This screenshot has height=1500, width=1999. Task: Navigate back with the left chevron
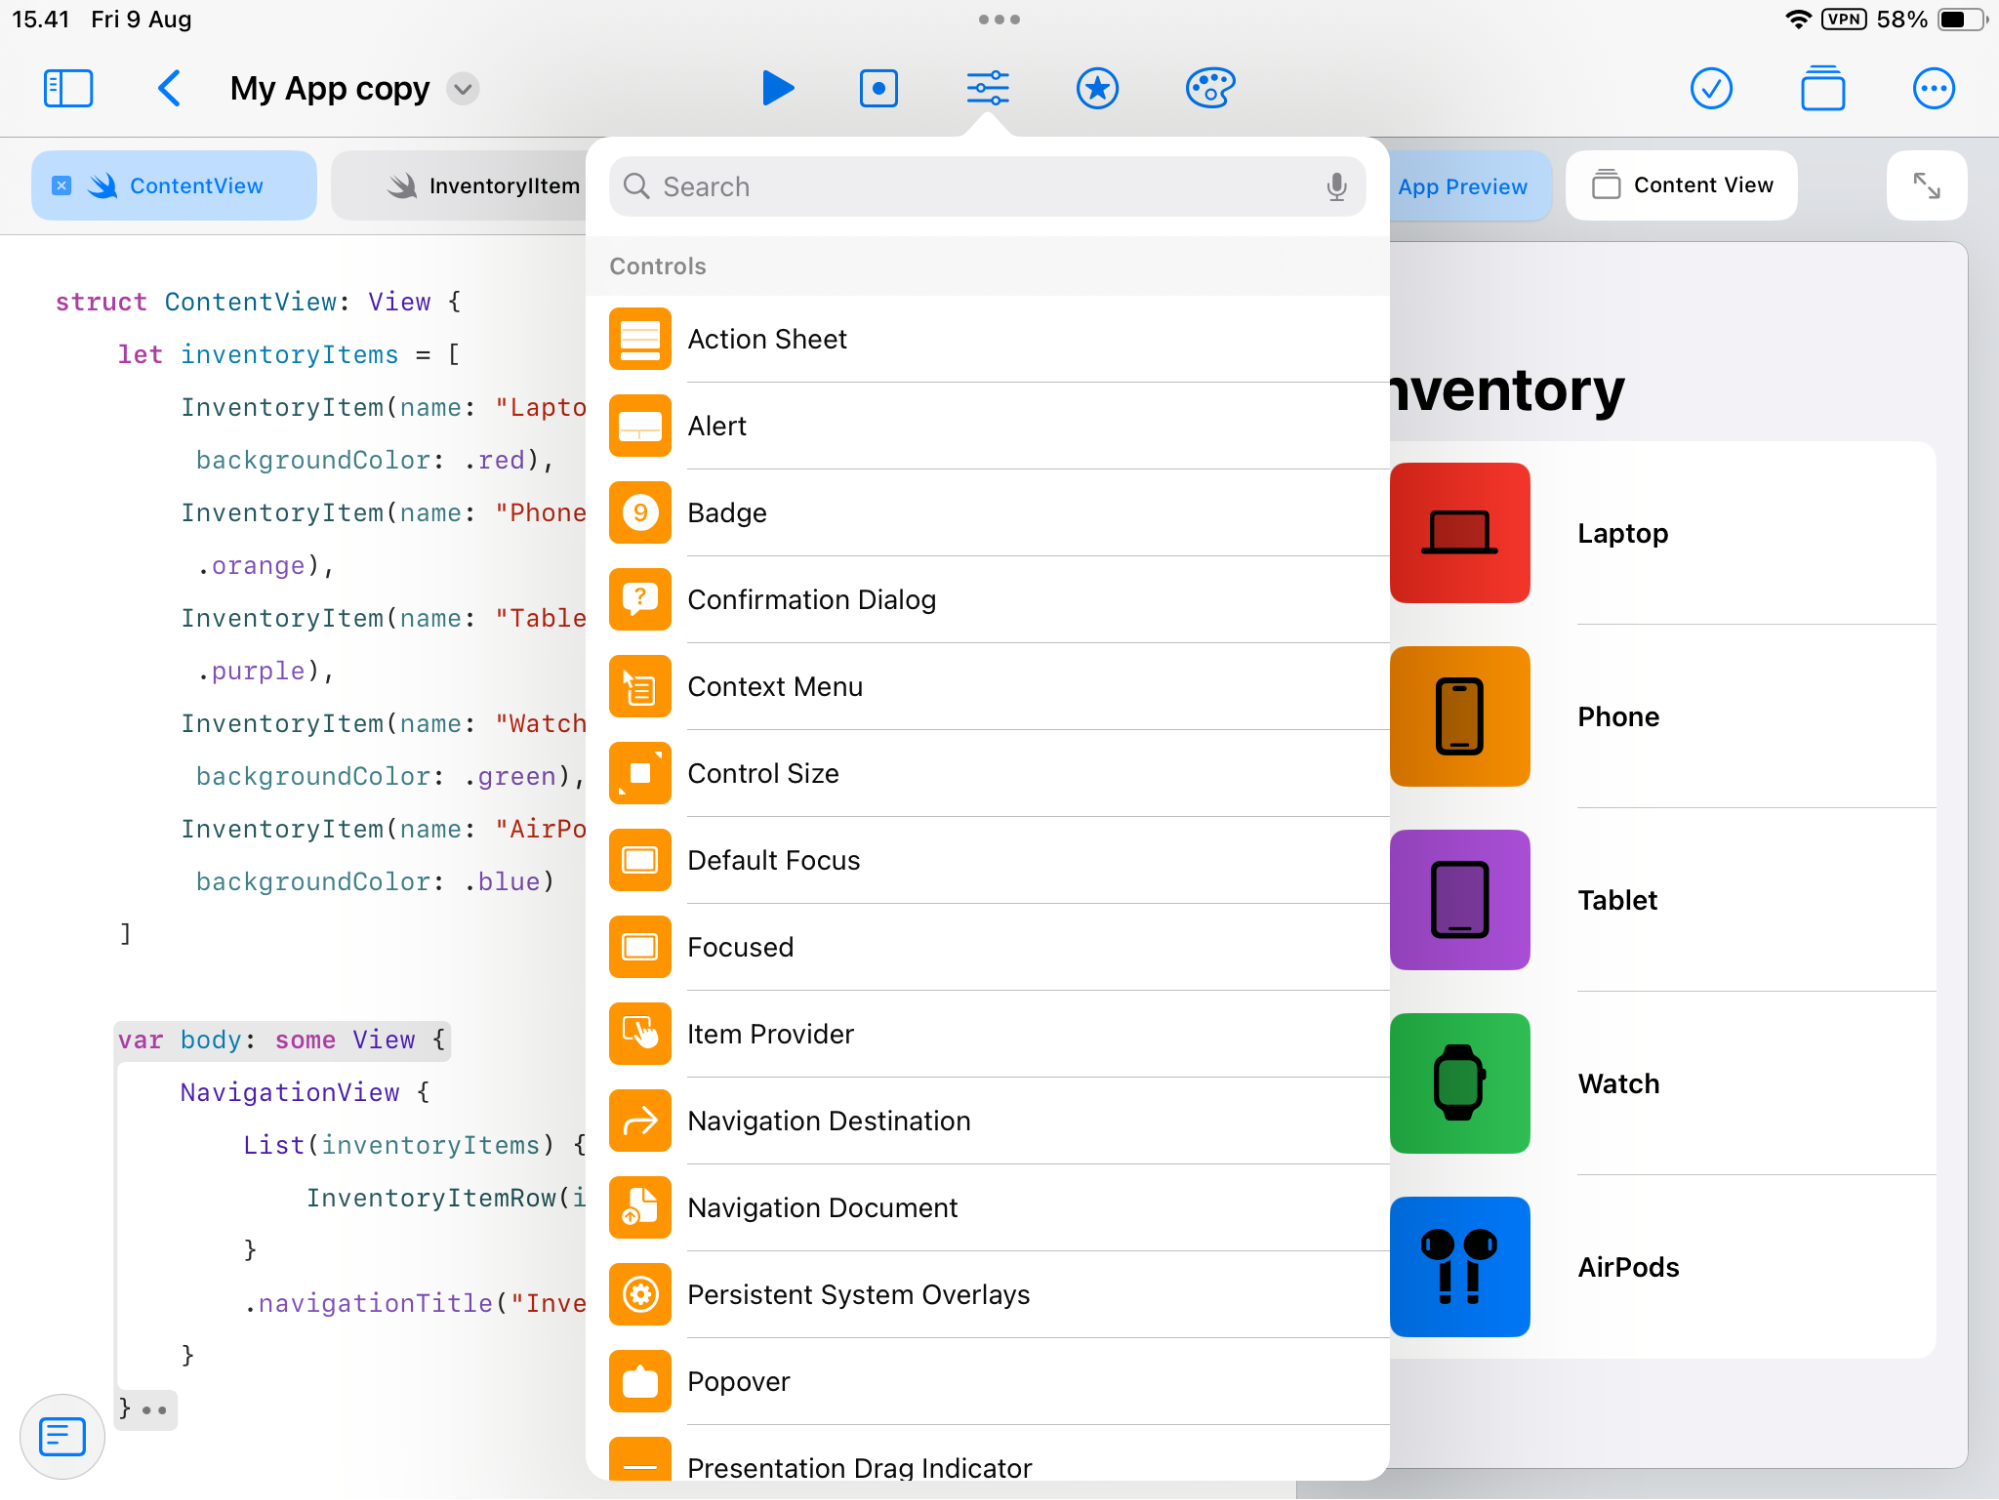[x=169, y=88]
